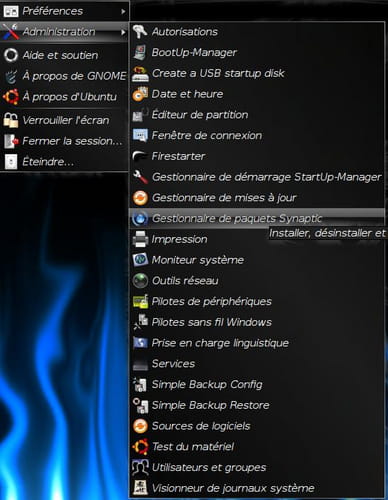Click the update manager orange icon

[140, 198]
